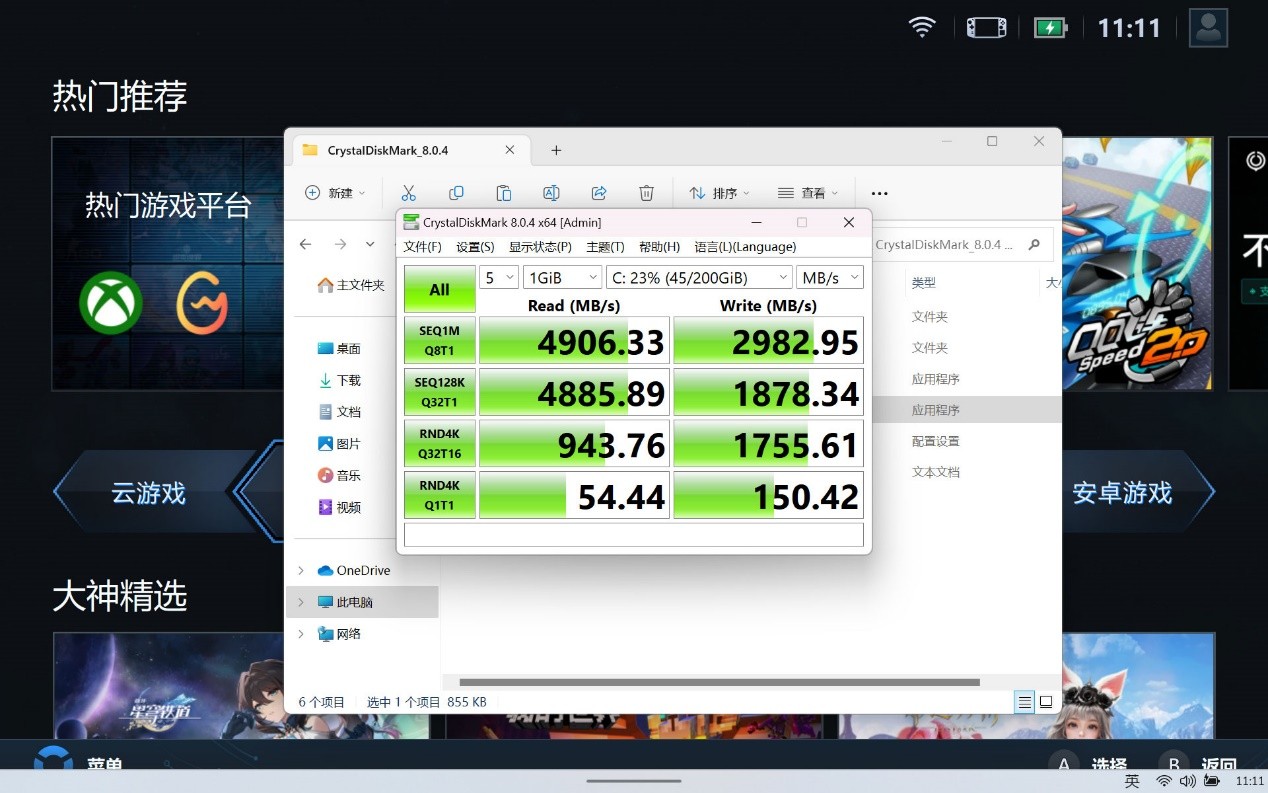Click the Delete trash icon in Explorer
This screenshot has width=1268, height=793.
click(x=647, y=193)
